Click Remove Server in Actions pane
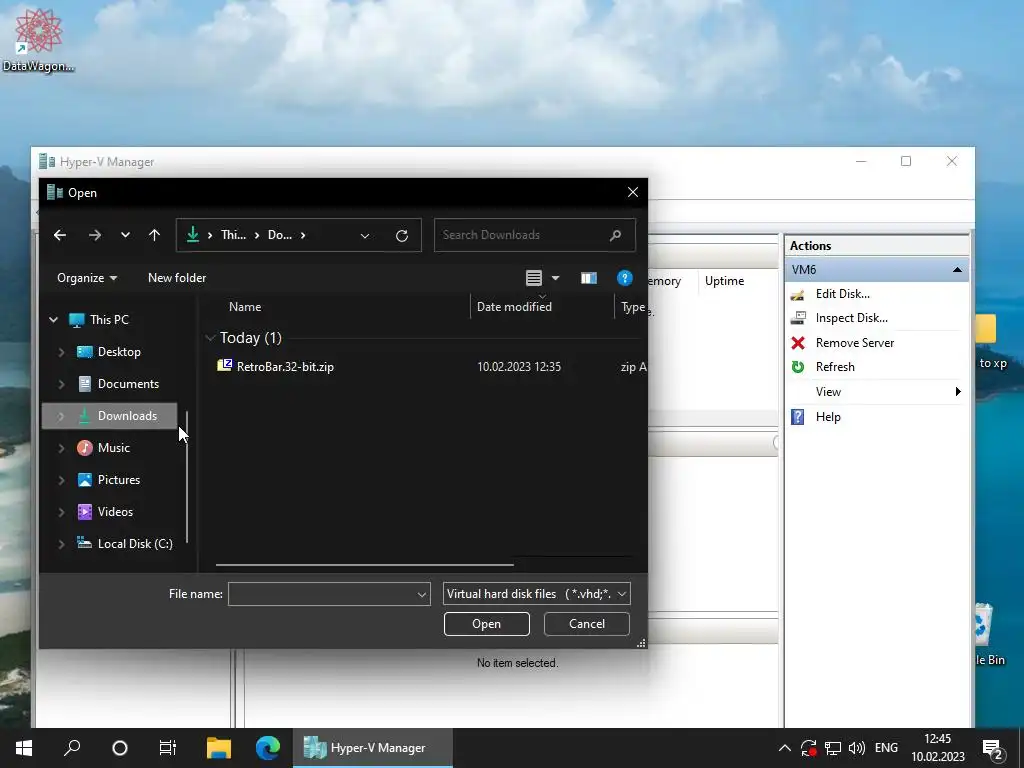Viewport: 1024px width, 768px height. coord(854,343)
